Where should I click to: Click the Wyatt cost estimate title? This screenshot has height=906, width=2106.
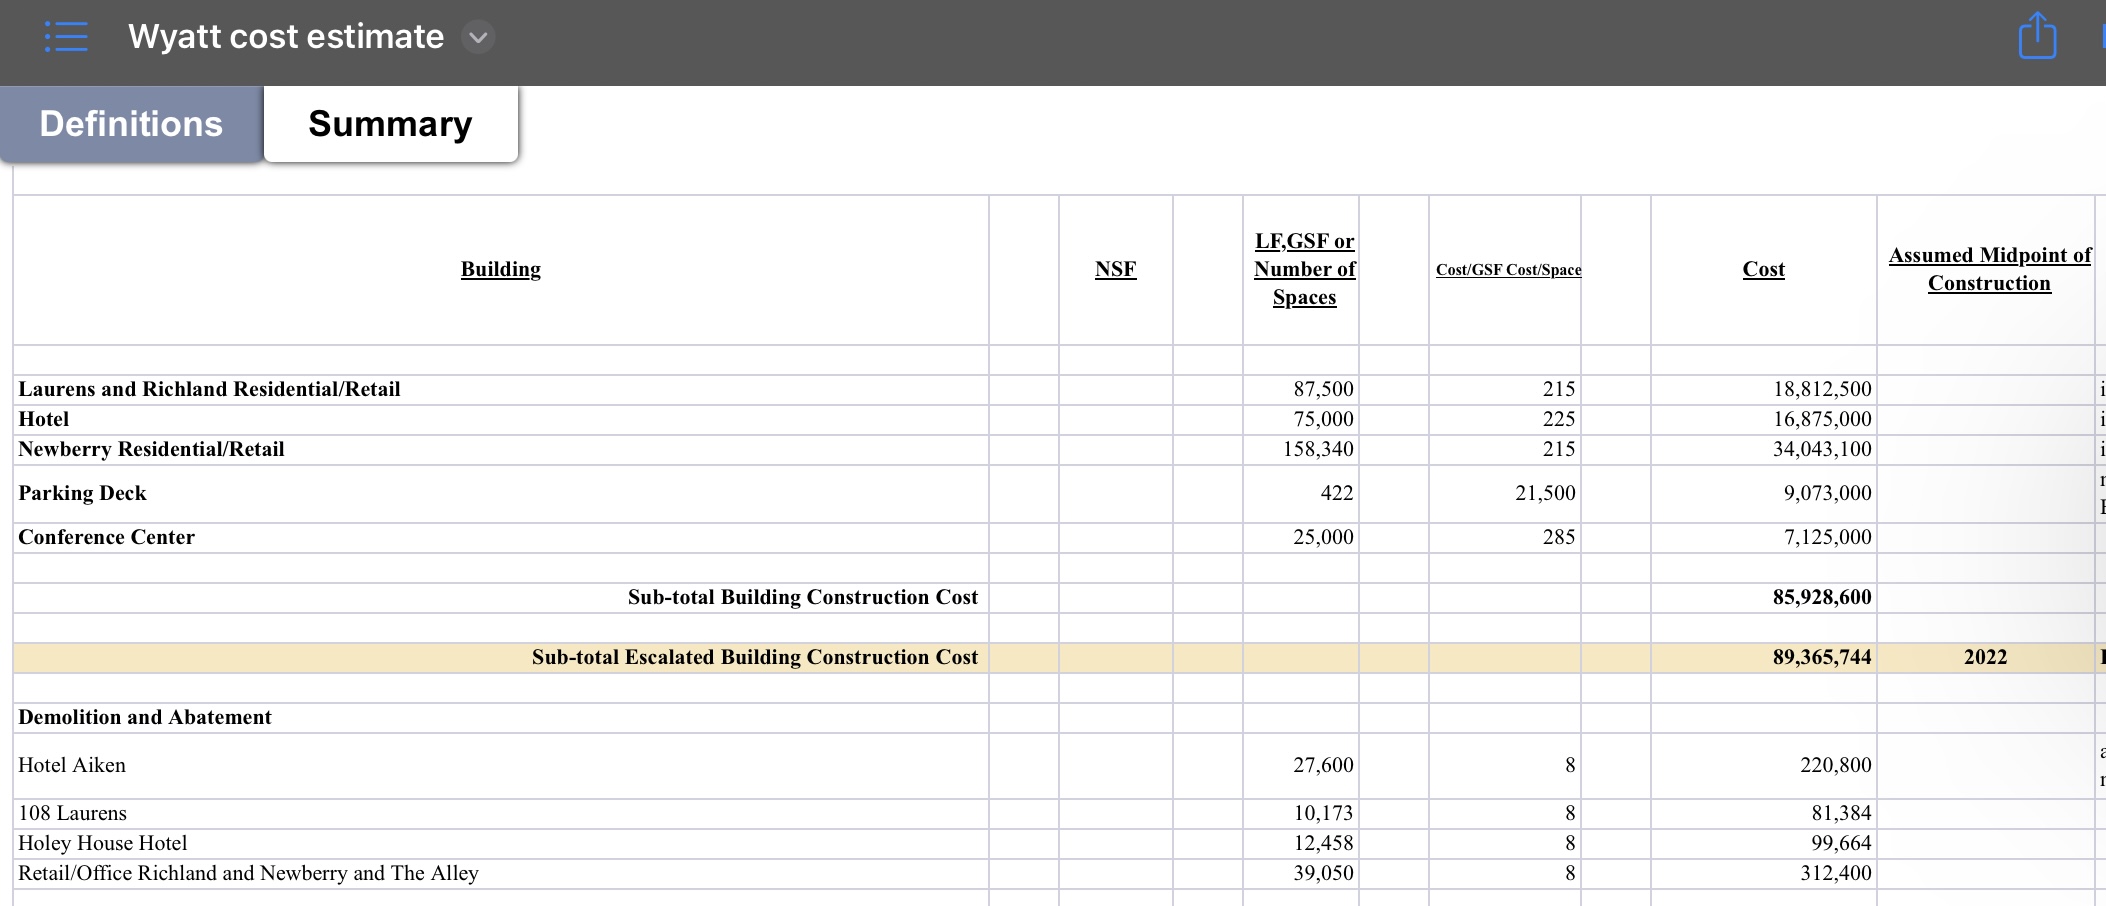pyautogui.click(x=286, y=37)
